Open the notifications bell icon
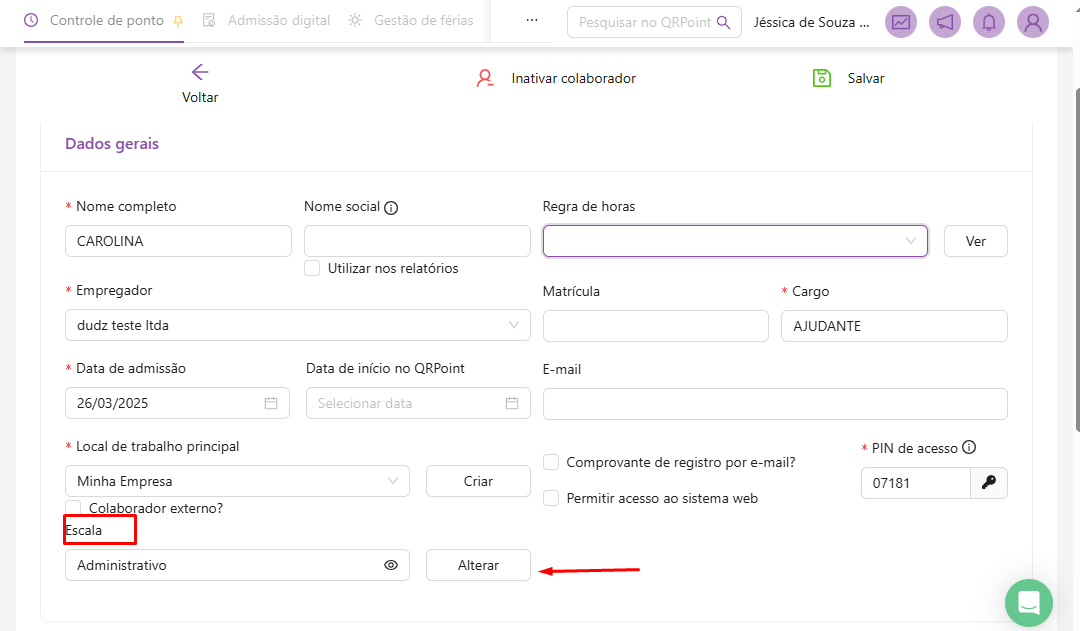 click(x=989, y=22)
